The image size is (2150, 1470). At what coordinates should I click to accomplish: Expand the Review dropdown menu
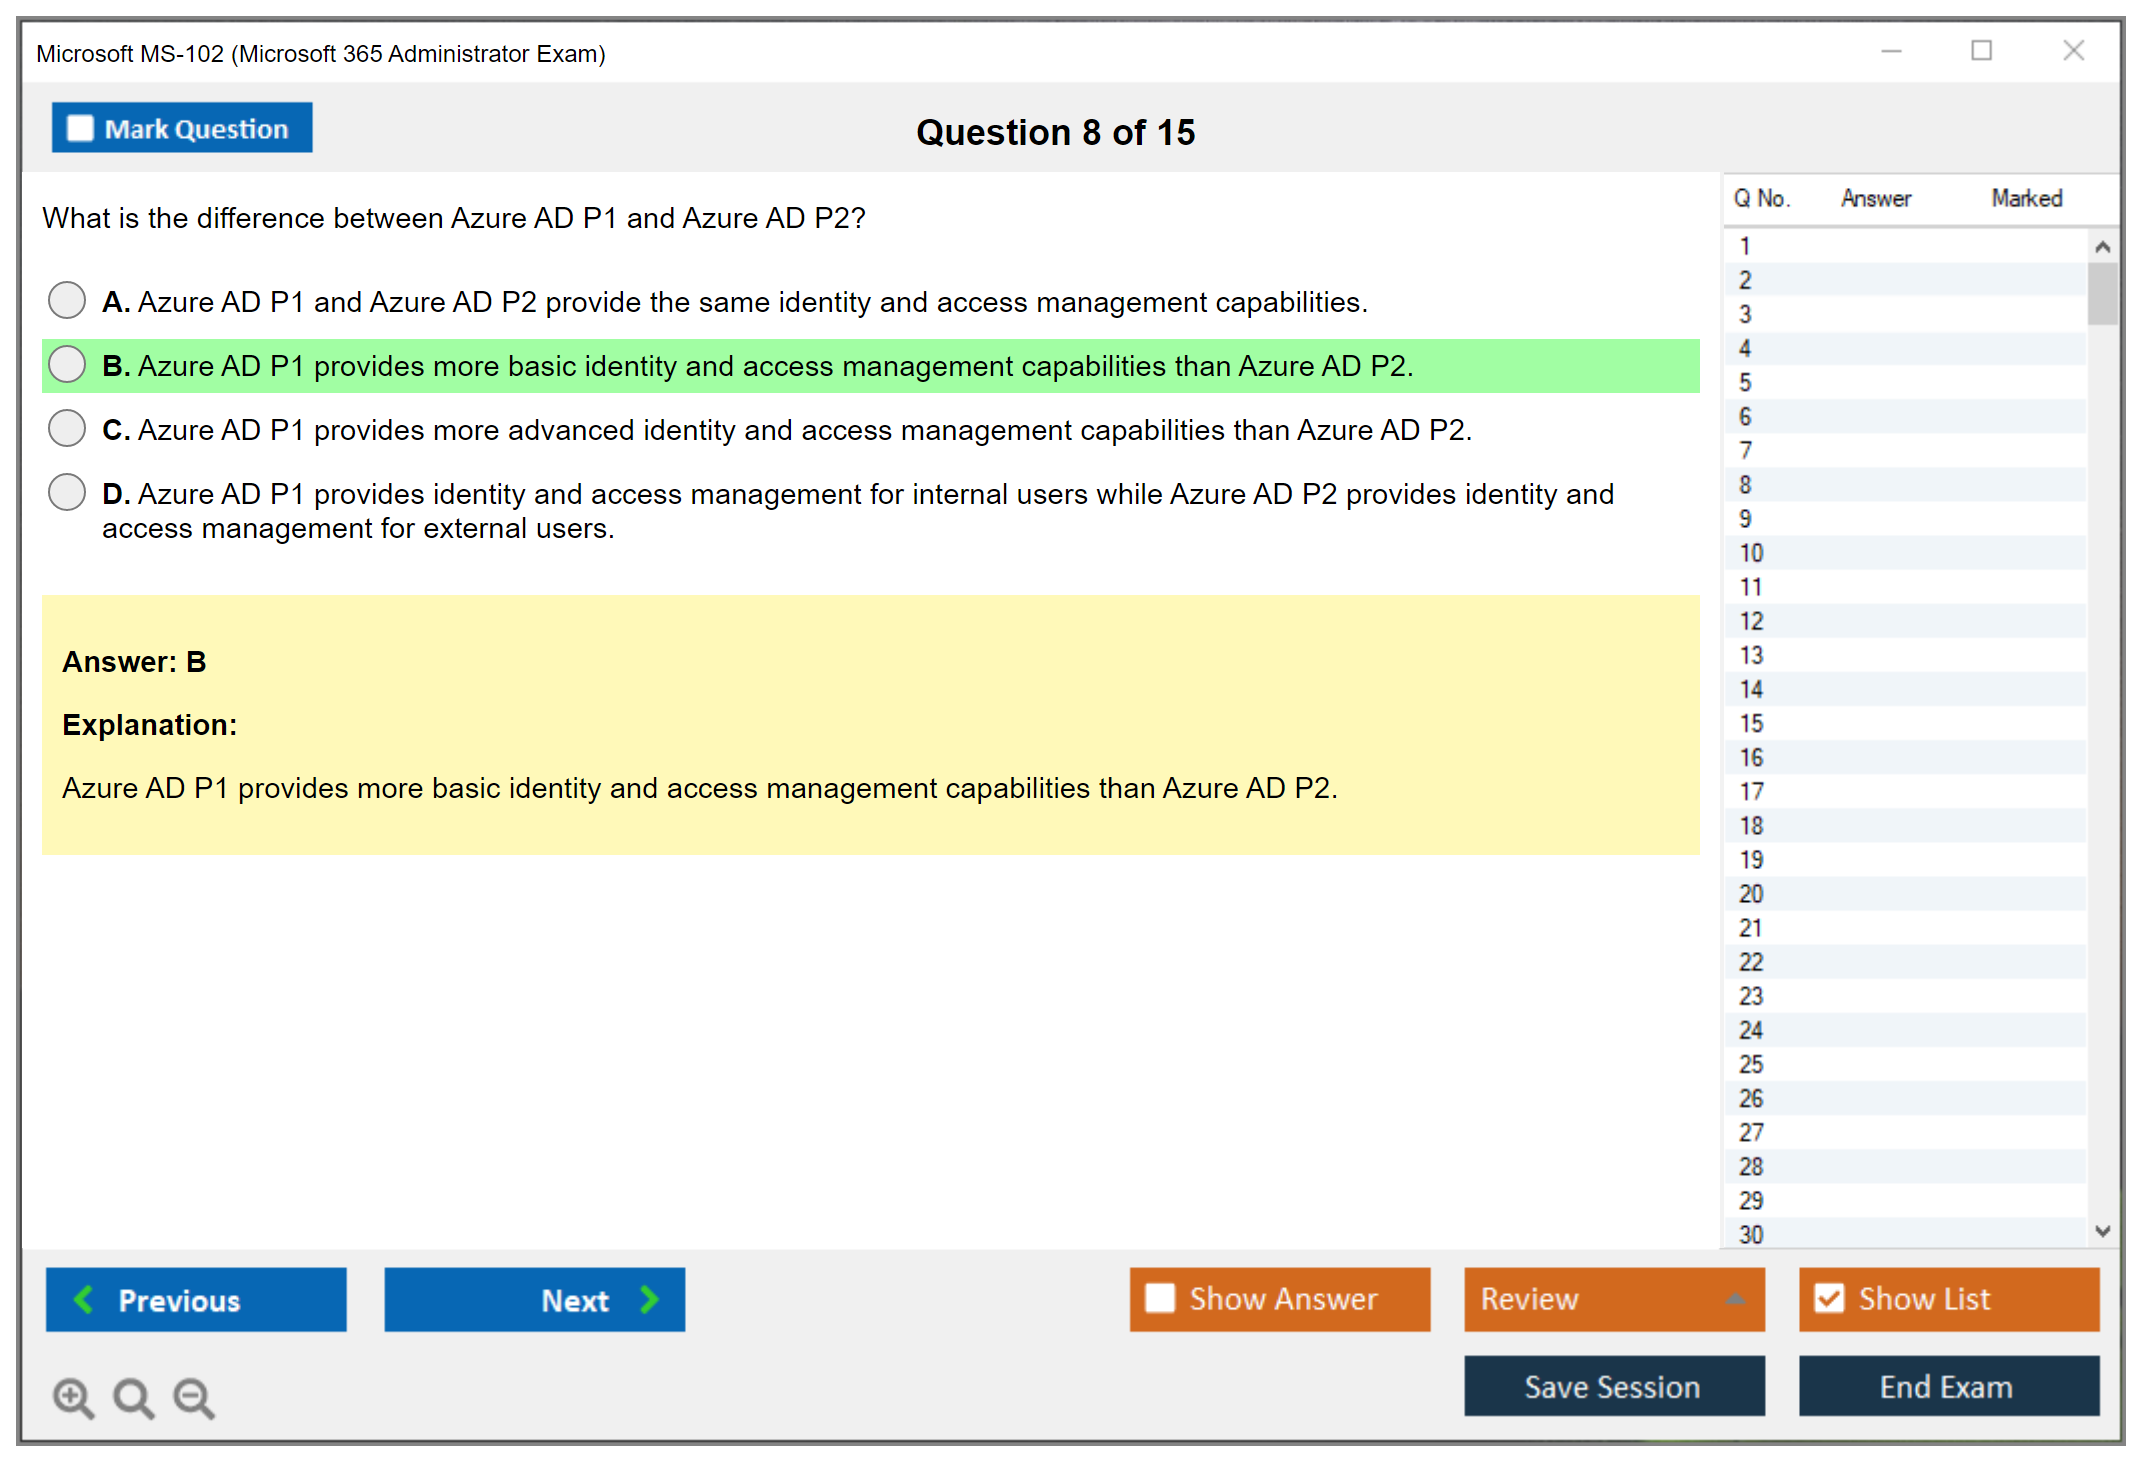coord(1735,1299)
